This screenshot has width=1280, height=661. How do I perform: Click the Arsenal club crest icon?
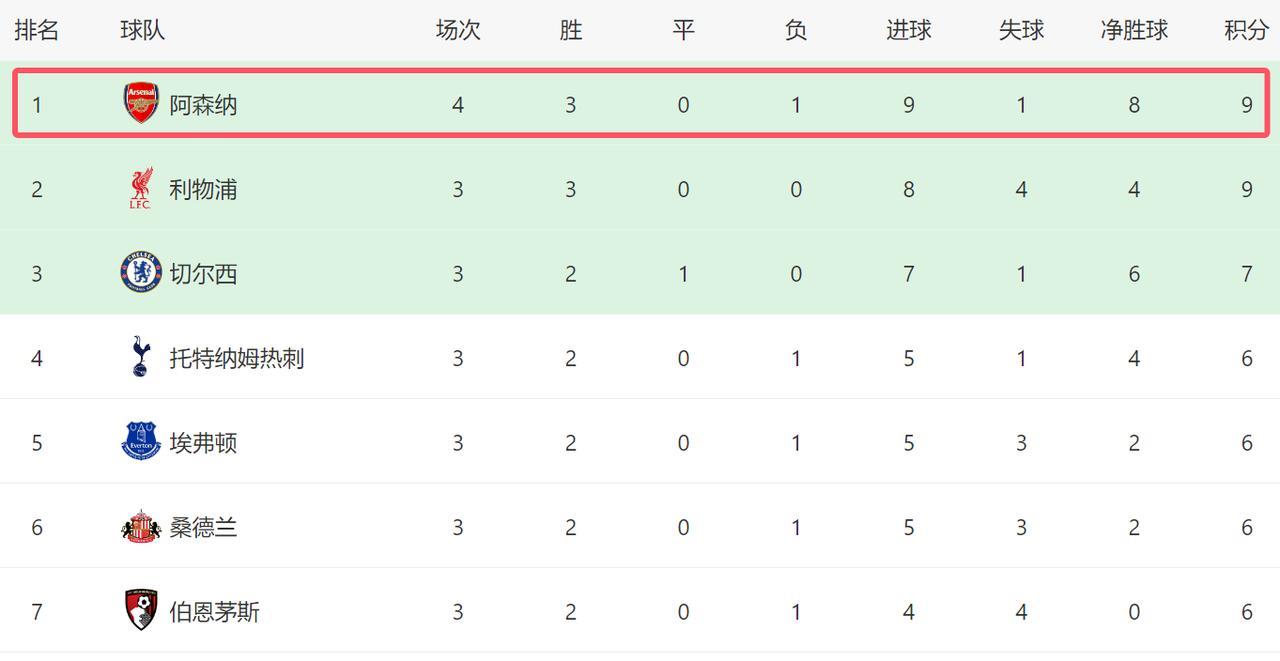tap(141, 104)
